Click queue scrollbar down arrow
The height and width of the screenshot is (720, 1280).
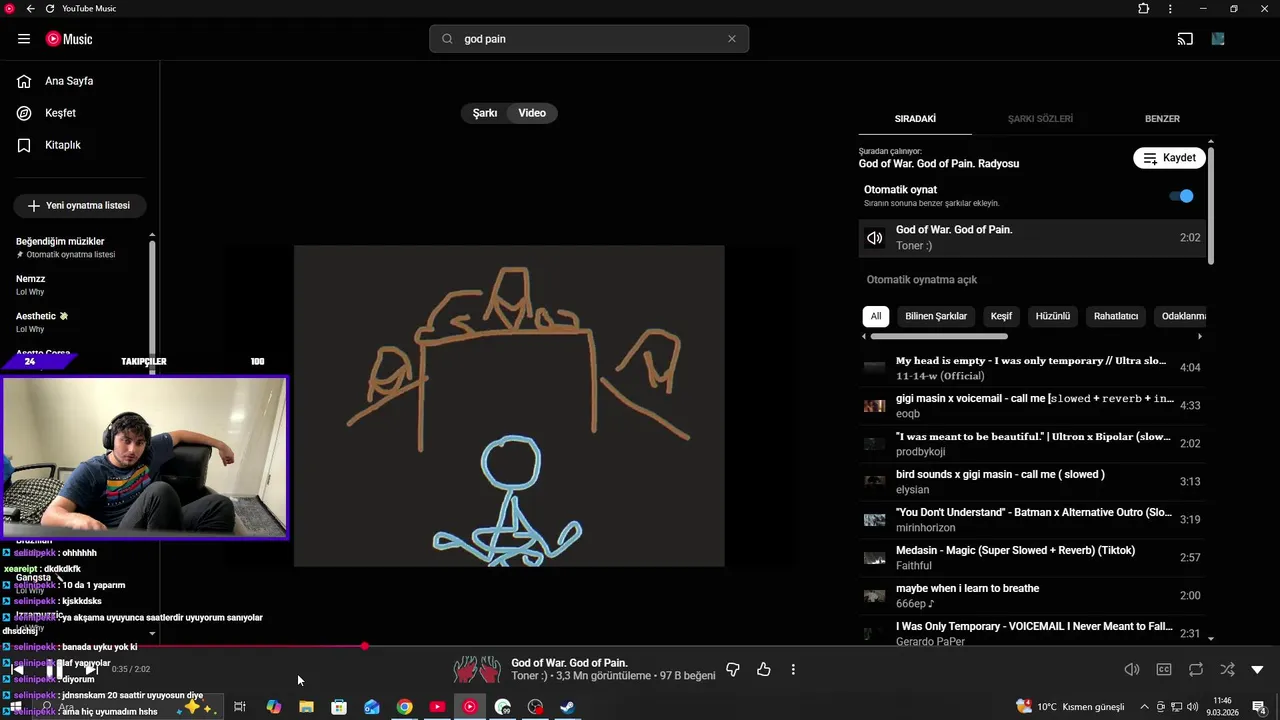pyautogui.click(x=1211, y=638)
